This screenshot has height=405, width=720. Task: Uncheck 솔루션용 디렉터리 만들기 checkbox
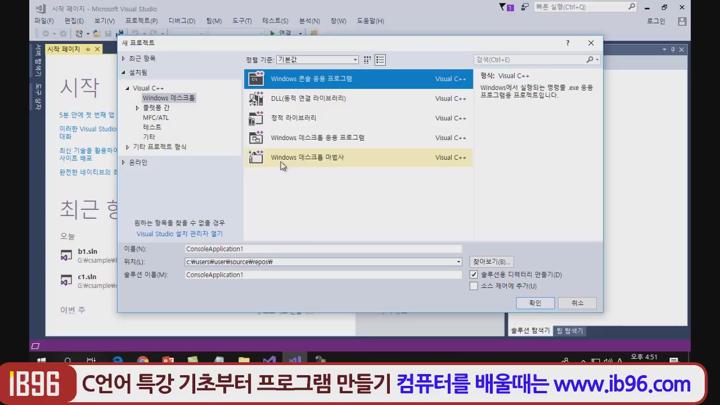click(x=473, y=275)
